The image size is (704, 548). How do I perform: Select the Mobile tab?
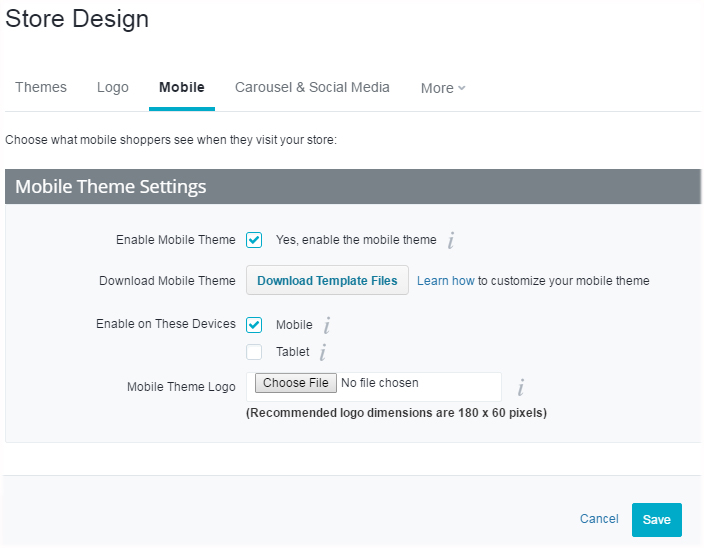point(182,87)
